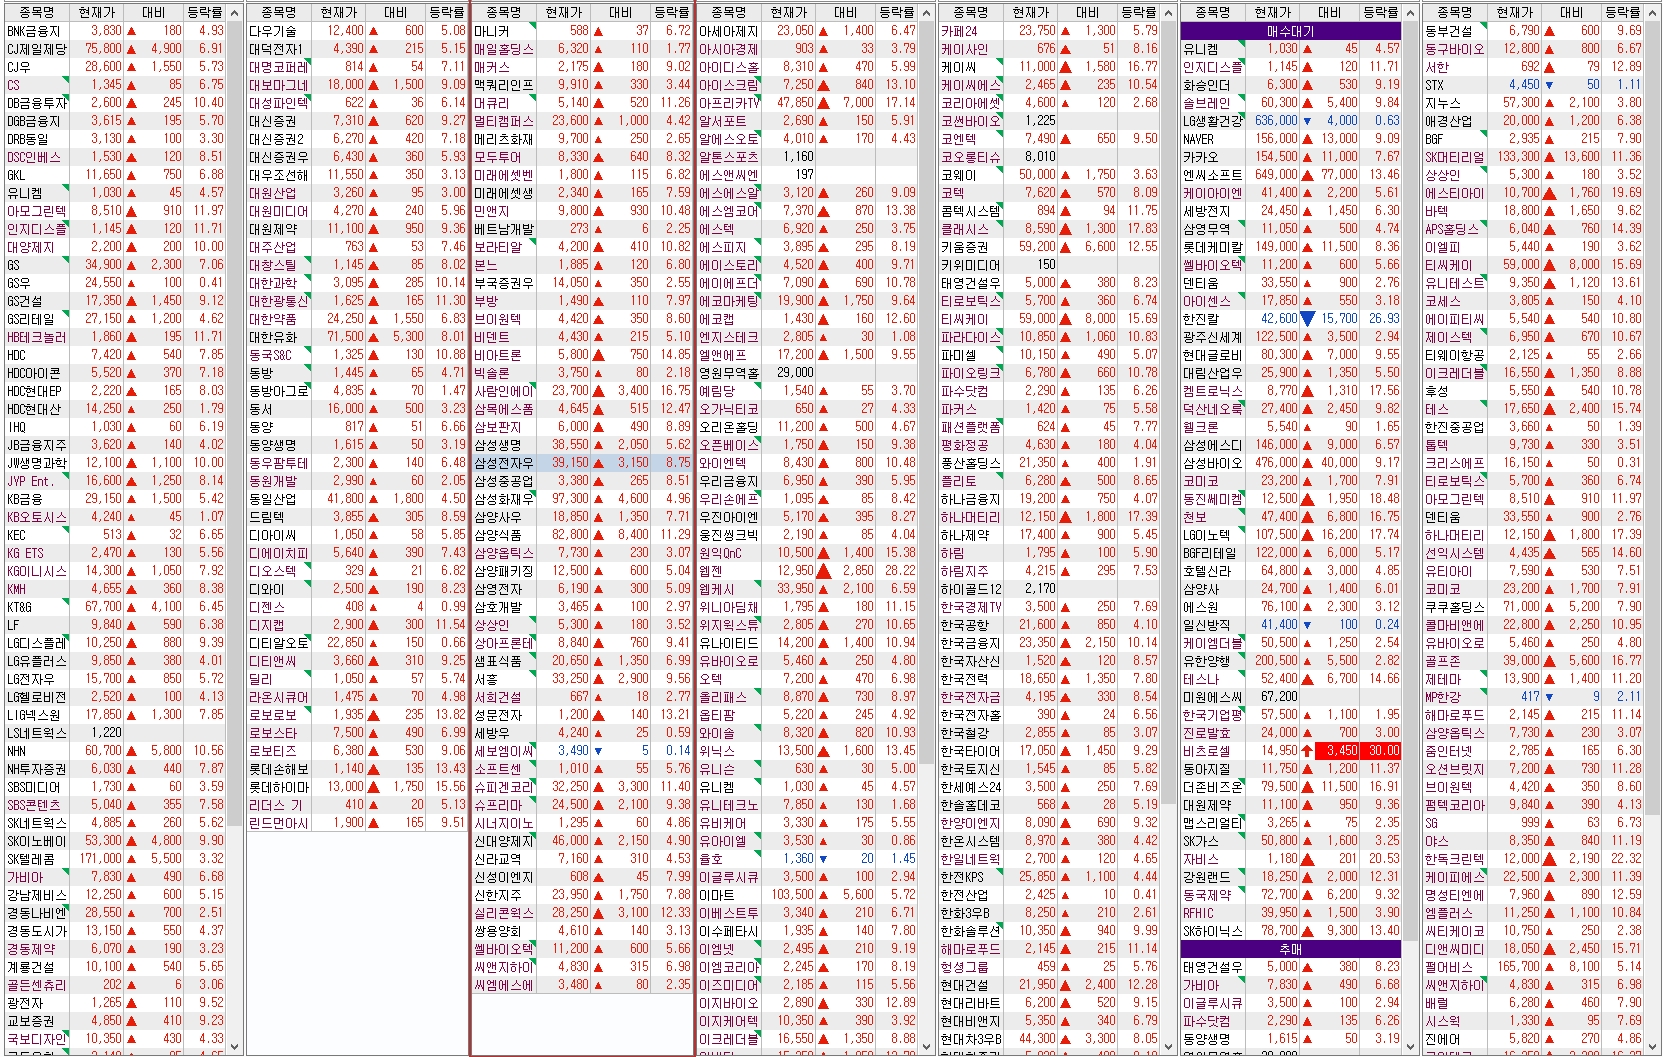The width and height of the screenshot is (1663, 1057).
Task: Open the NAVER stock name
Action: 1198,139
